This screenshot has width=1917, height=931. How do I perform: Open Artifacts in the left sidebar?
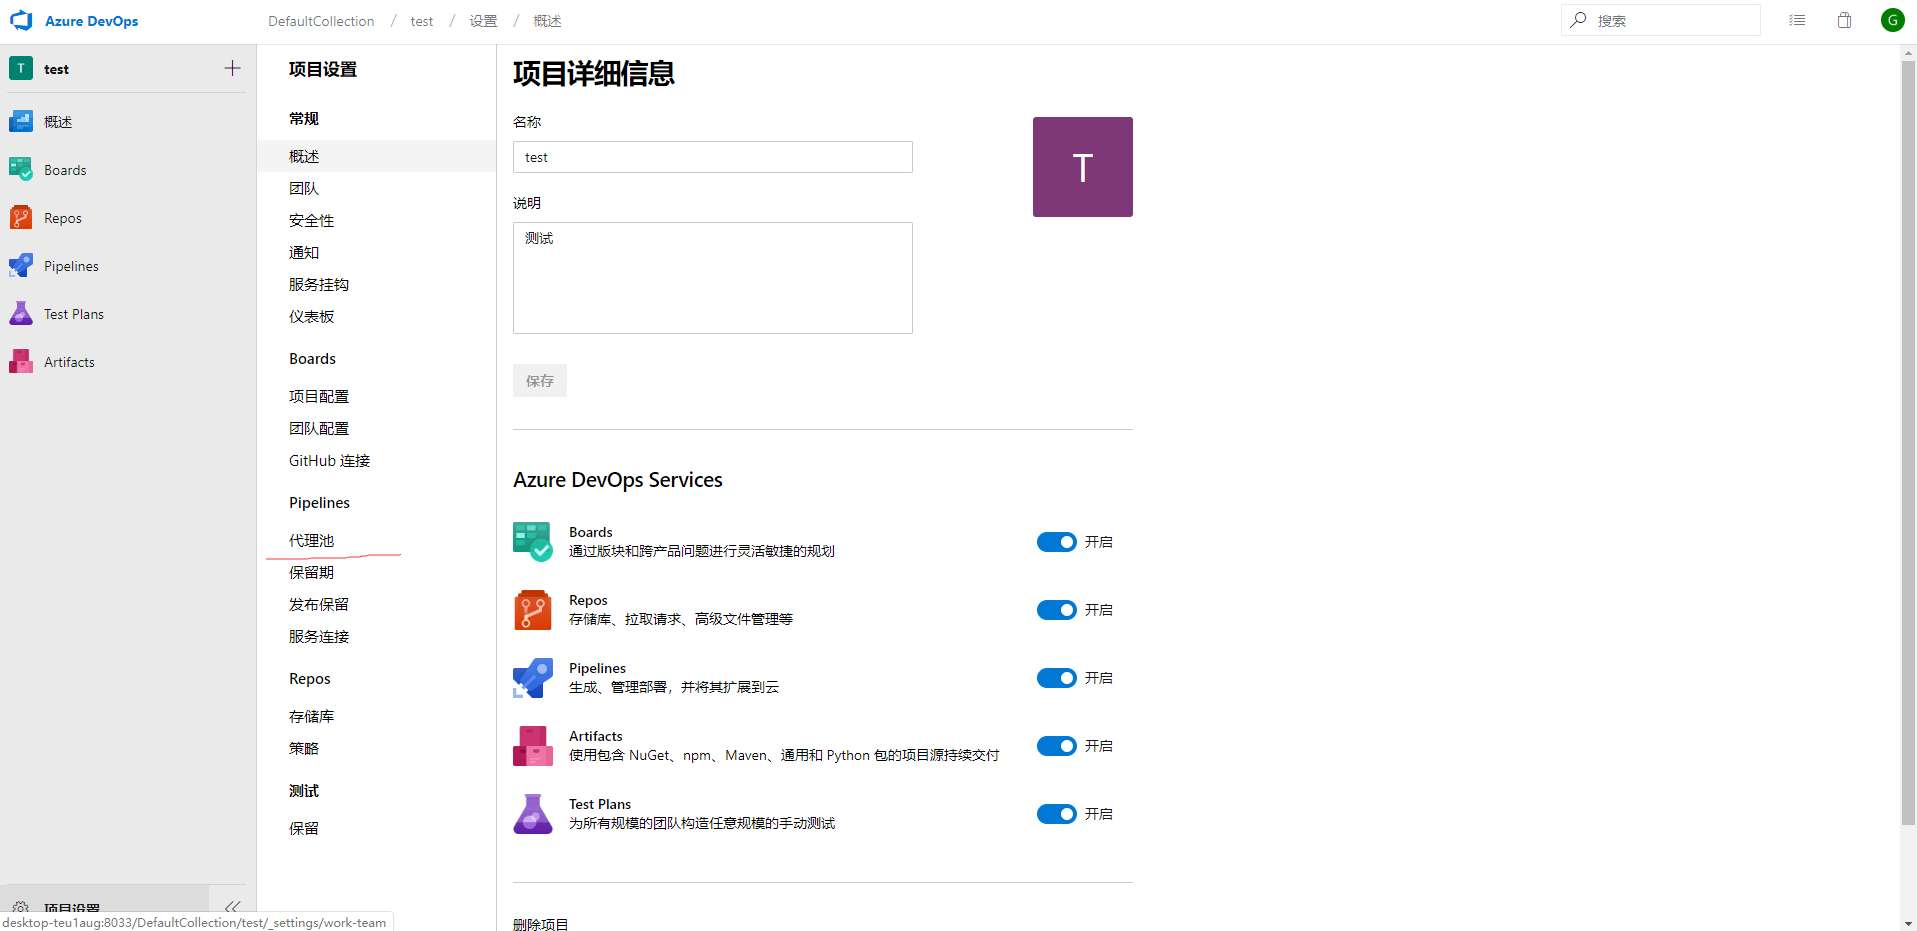pyautogui.click(x=69, y=362)
